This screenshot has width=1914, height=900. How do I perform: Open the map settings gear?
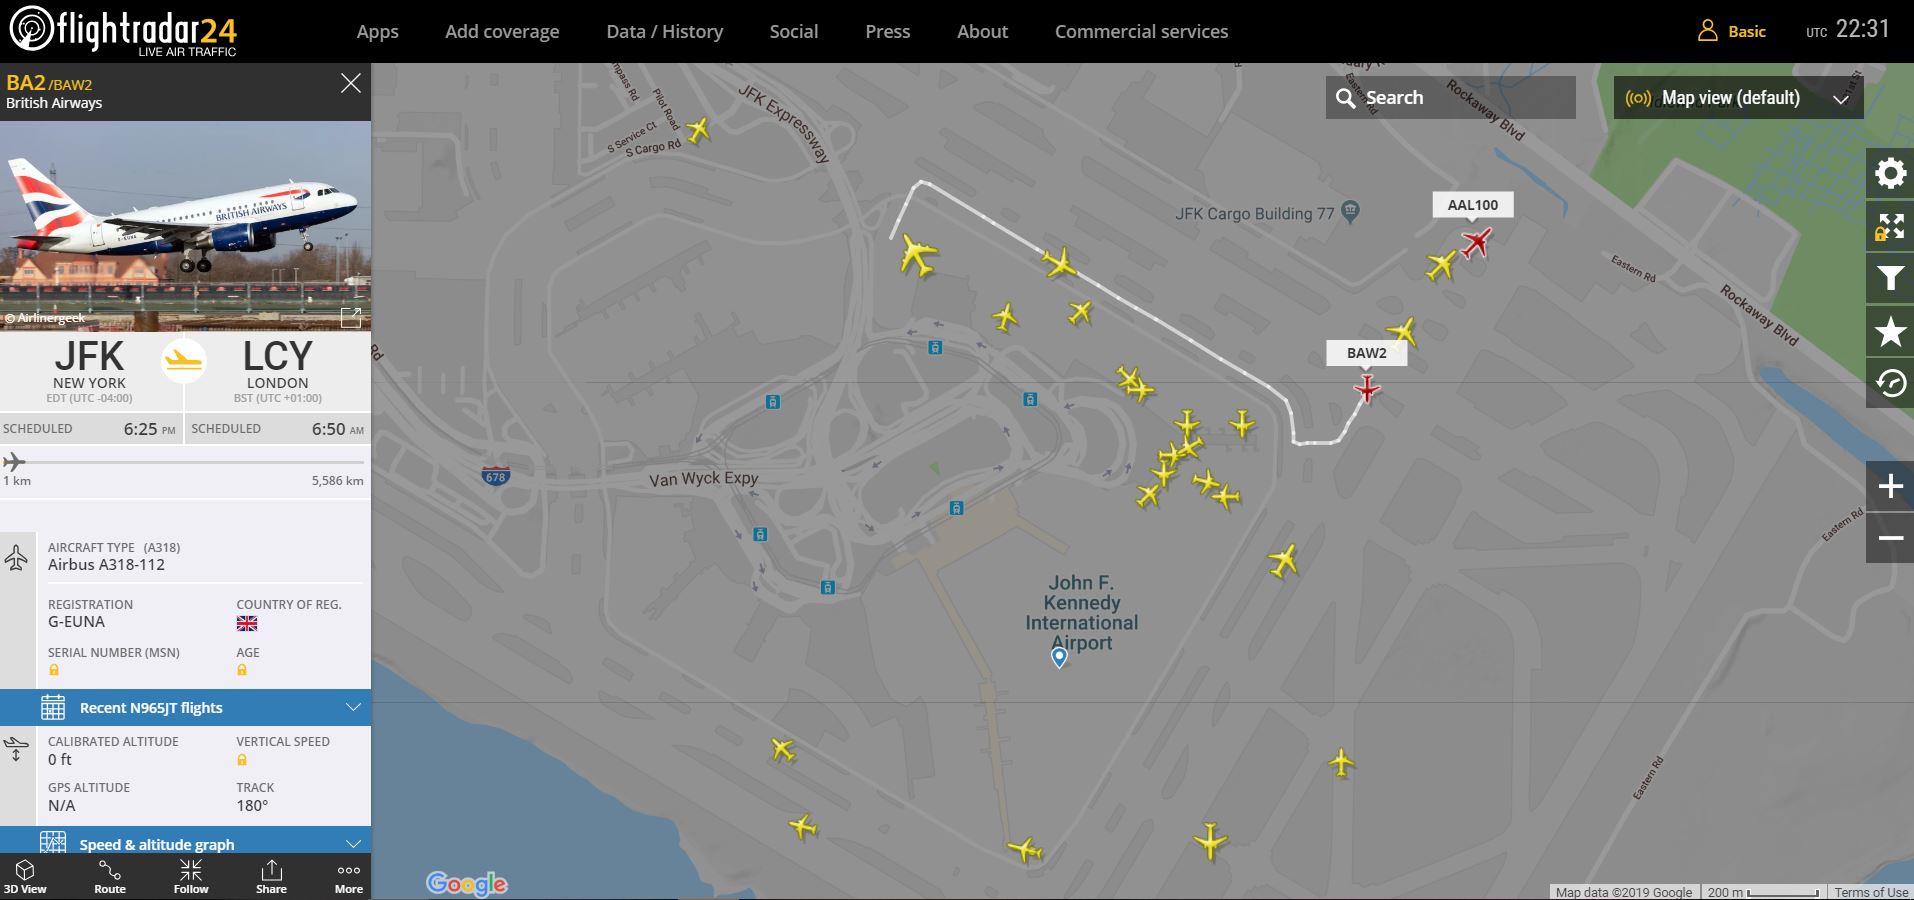pos(1890,175)
